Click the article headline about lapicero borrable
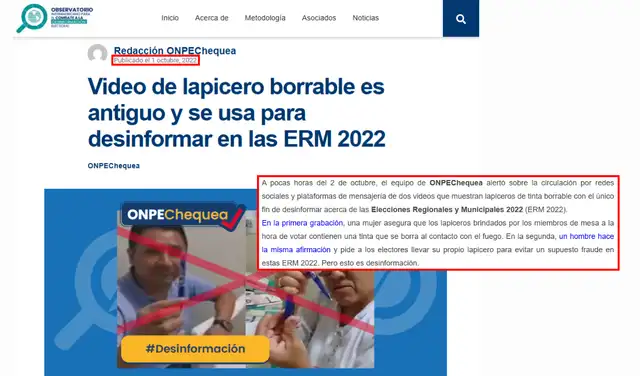 pyautogui.click(x=236, y=112)
